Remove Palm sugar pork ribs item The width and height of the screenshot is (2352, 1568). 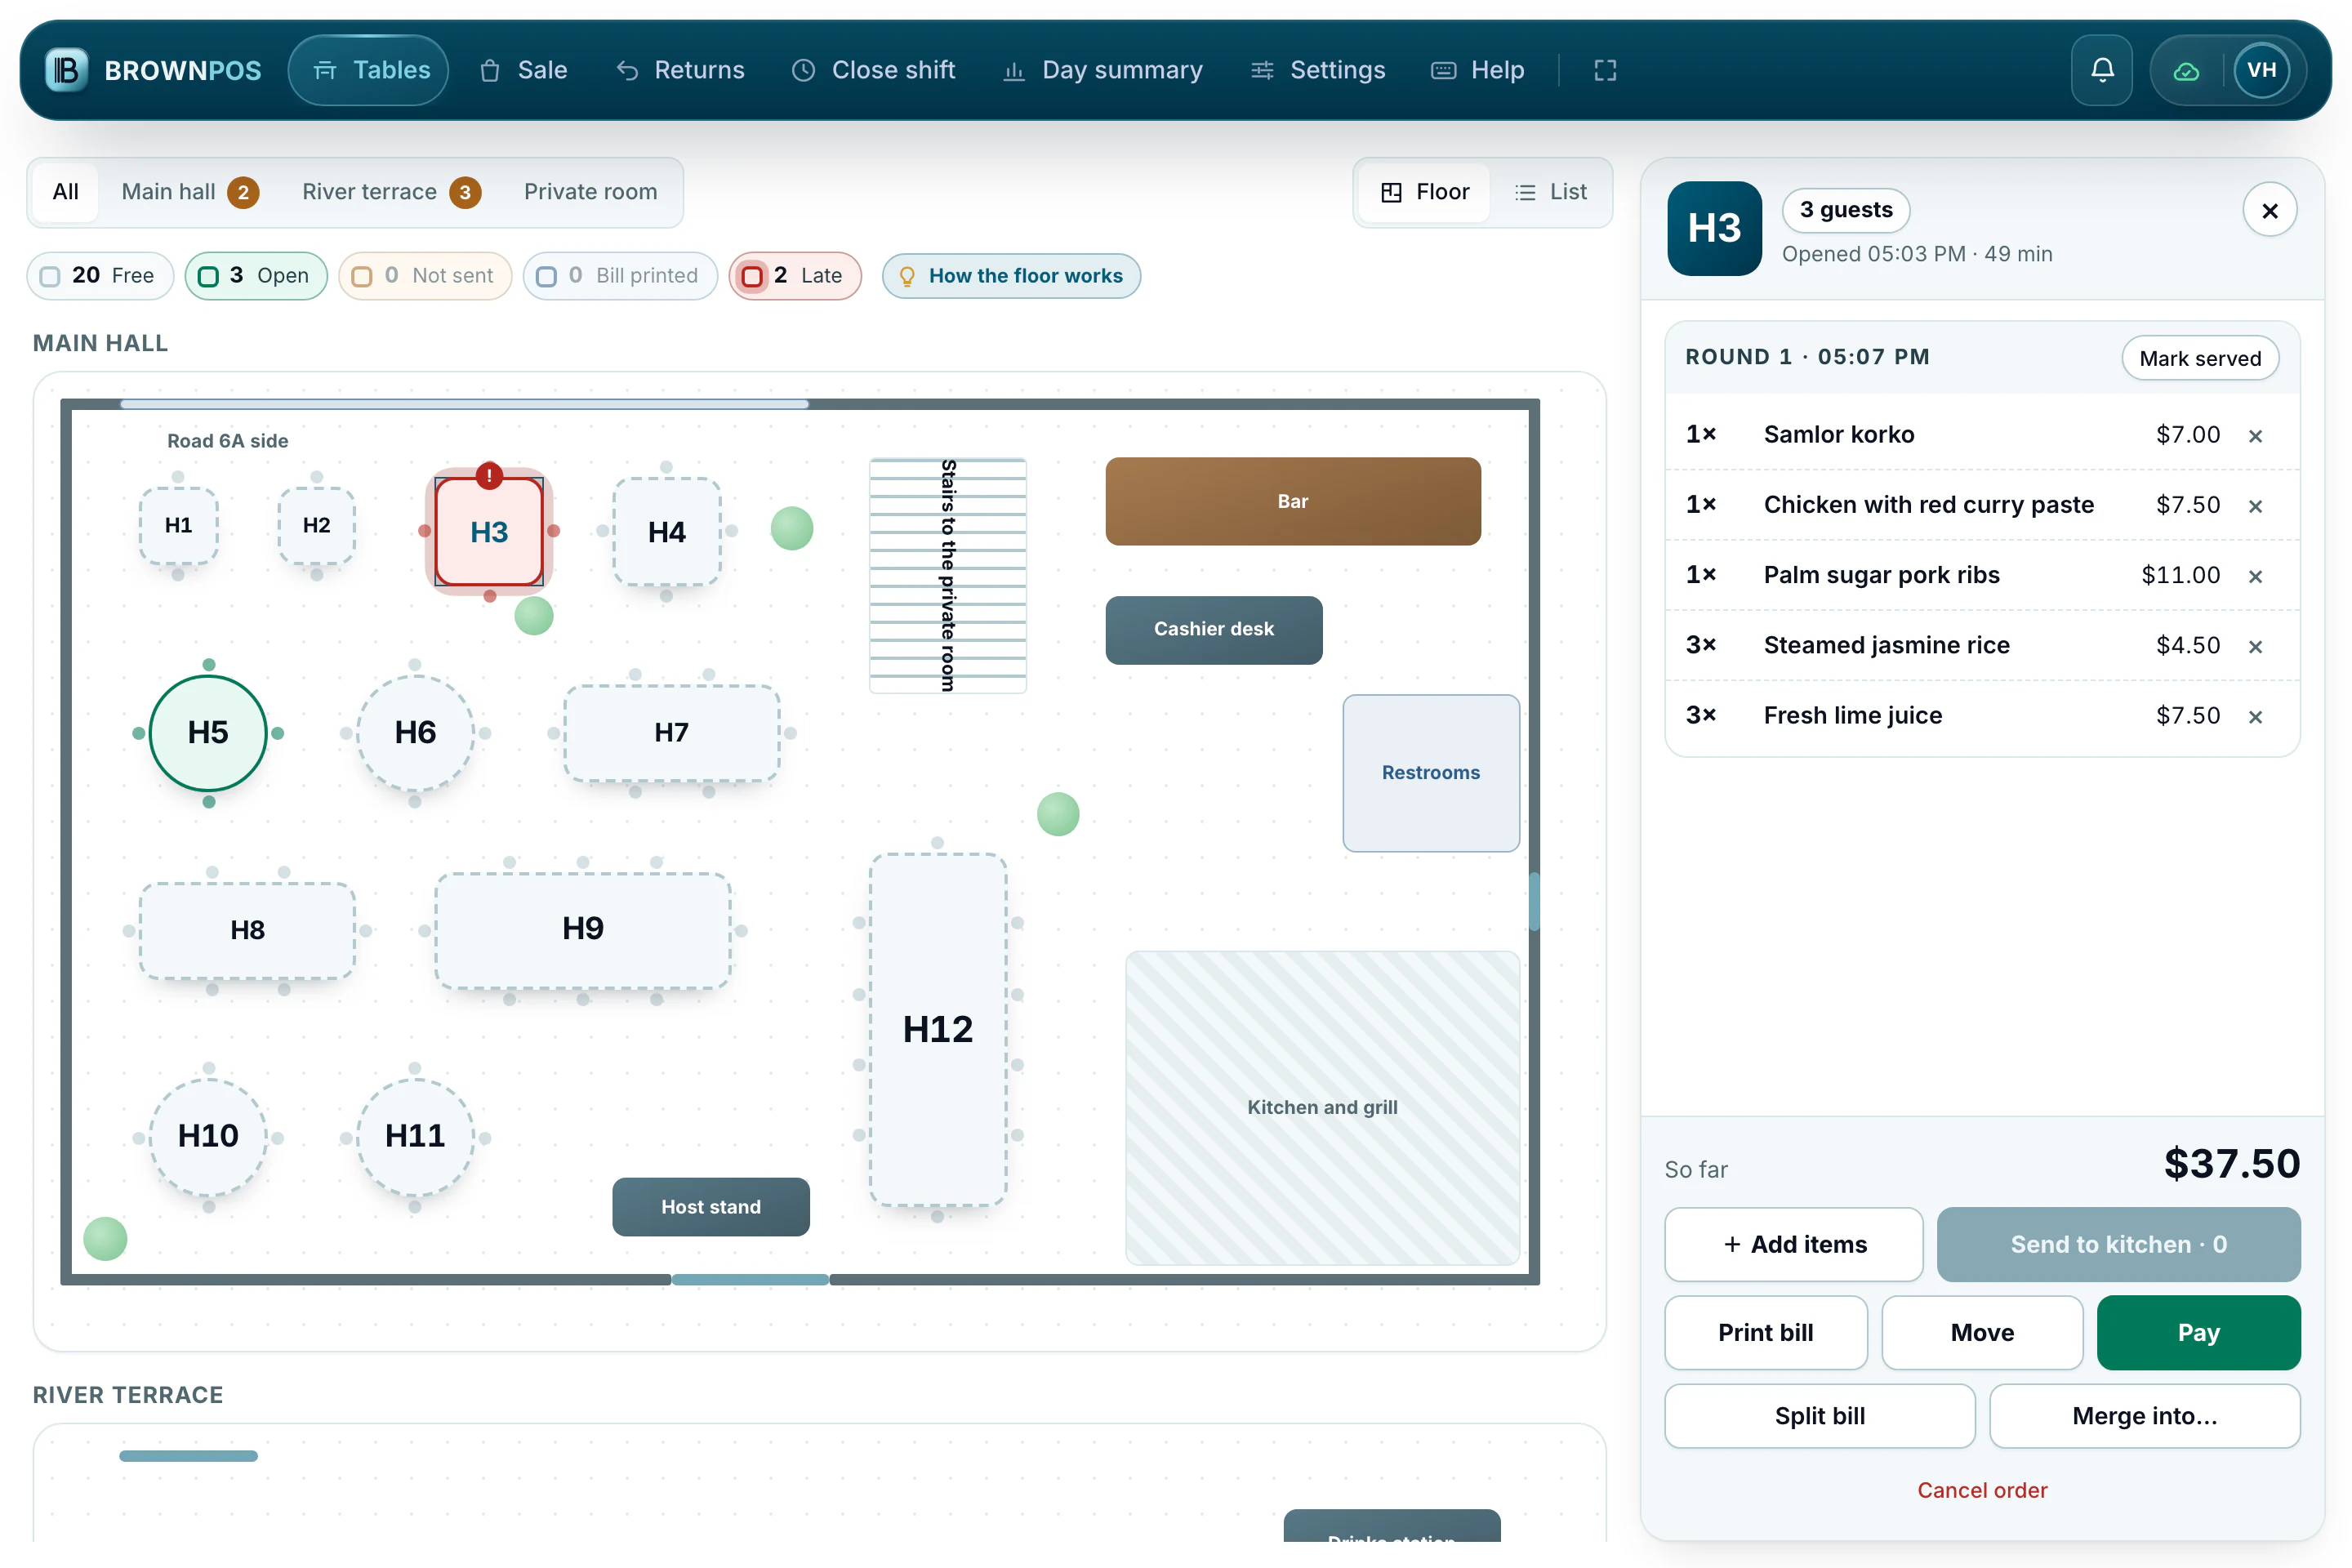[2255, 576]
